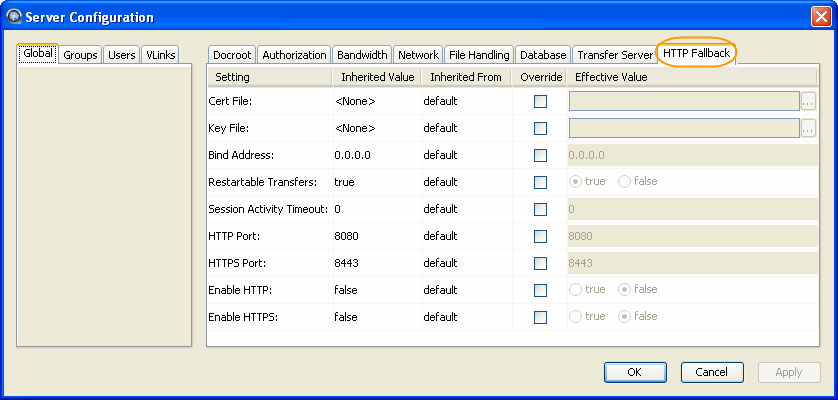Click the "Key File:" setting label
This screenshot has height=400, width=838.
(x=229, y=128)
